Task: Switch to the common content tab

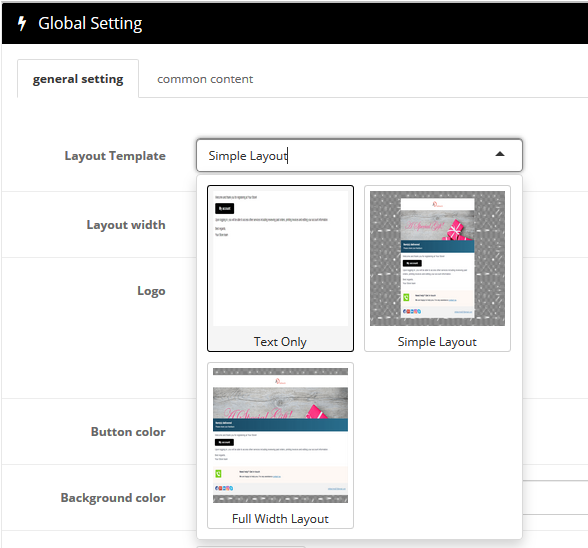Action: point(205,79)
